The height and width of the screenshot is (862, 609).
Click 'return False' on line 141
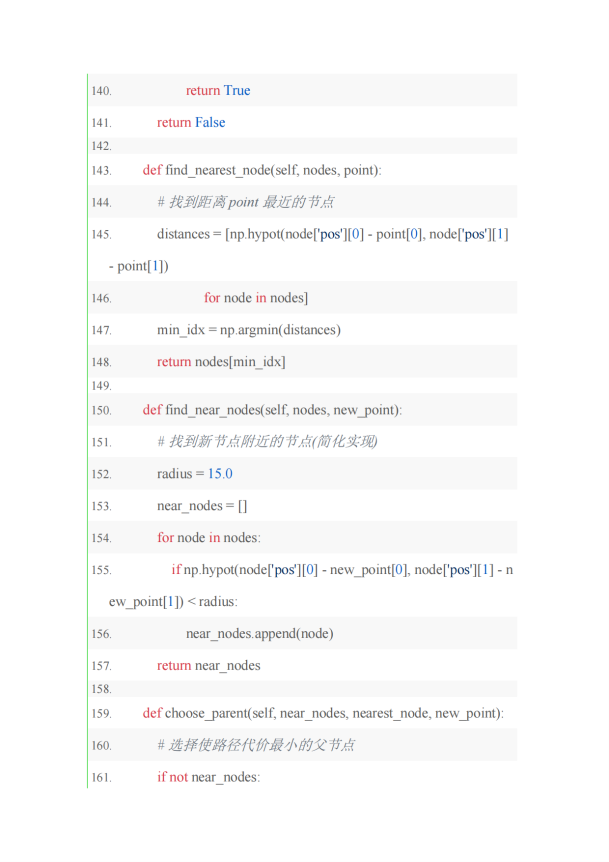coord(191,122)
